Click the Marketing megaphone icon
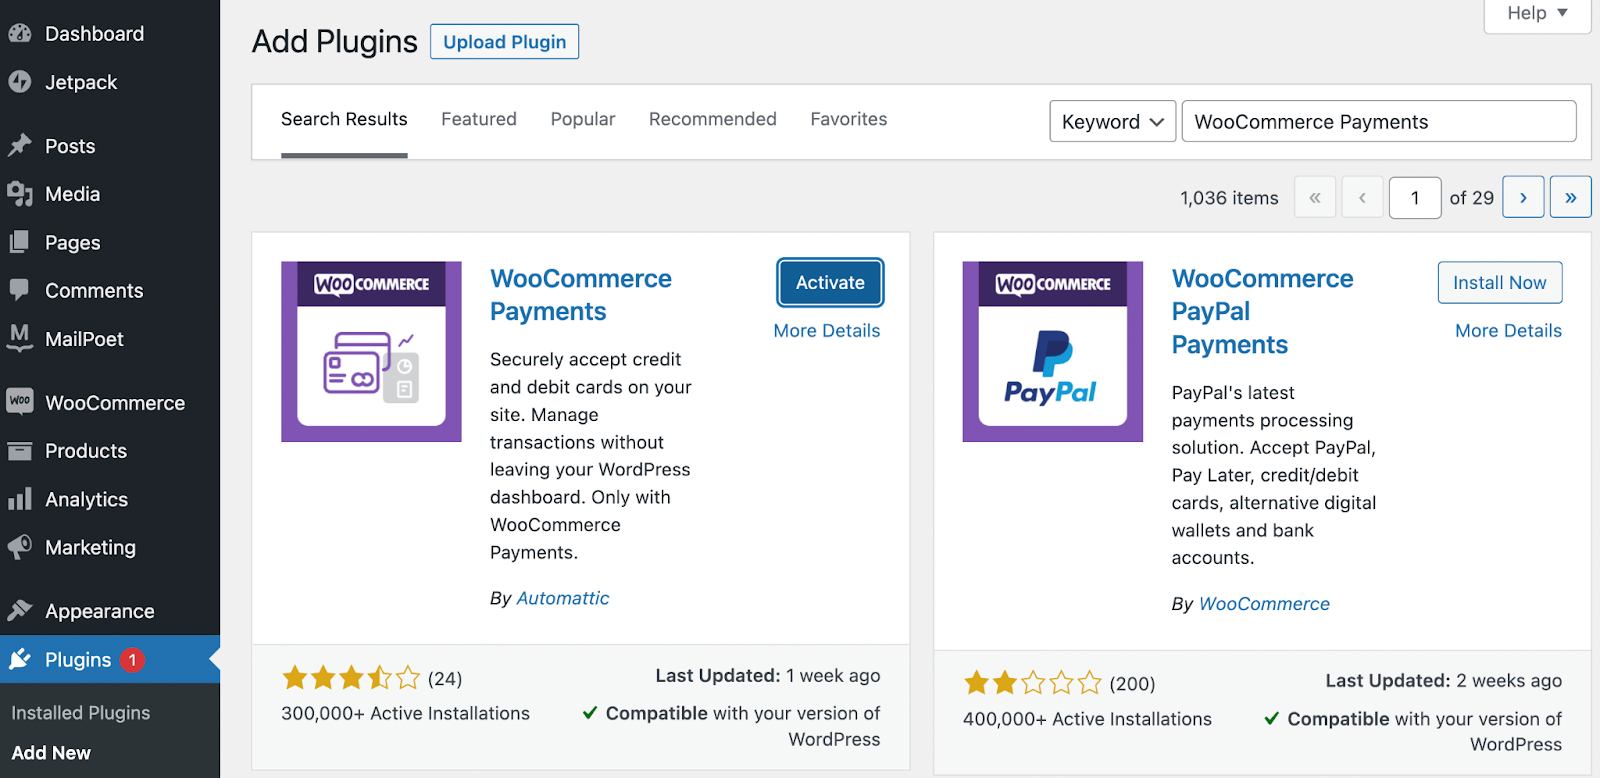 pos(20,547)
